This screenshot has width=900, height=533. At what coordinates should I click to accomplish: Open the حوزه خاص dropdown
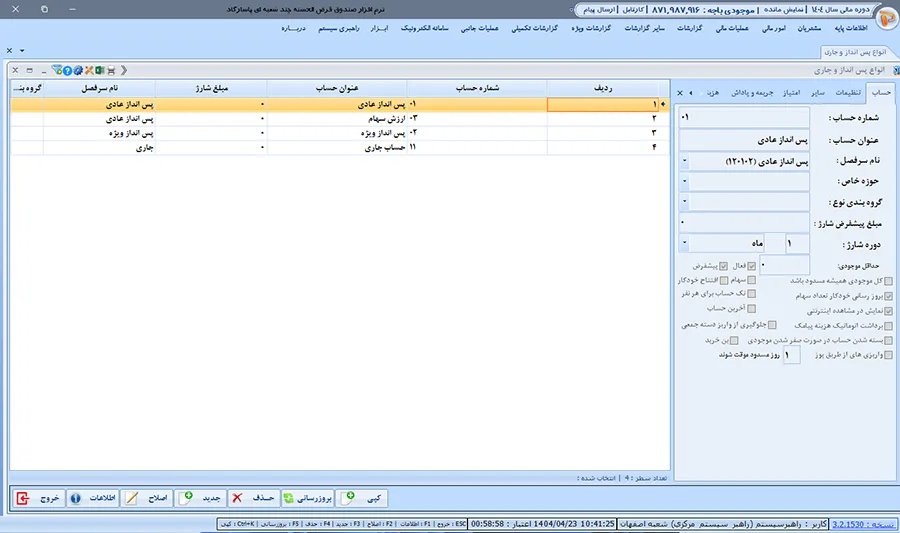coord(684,181)
